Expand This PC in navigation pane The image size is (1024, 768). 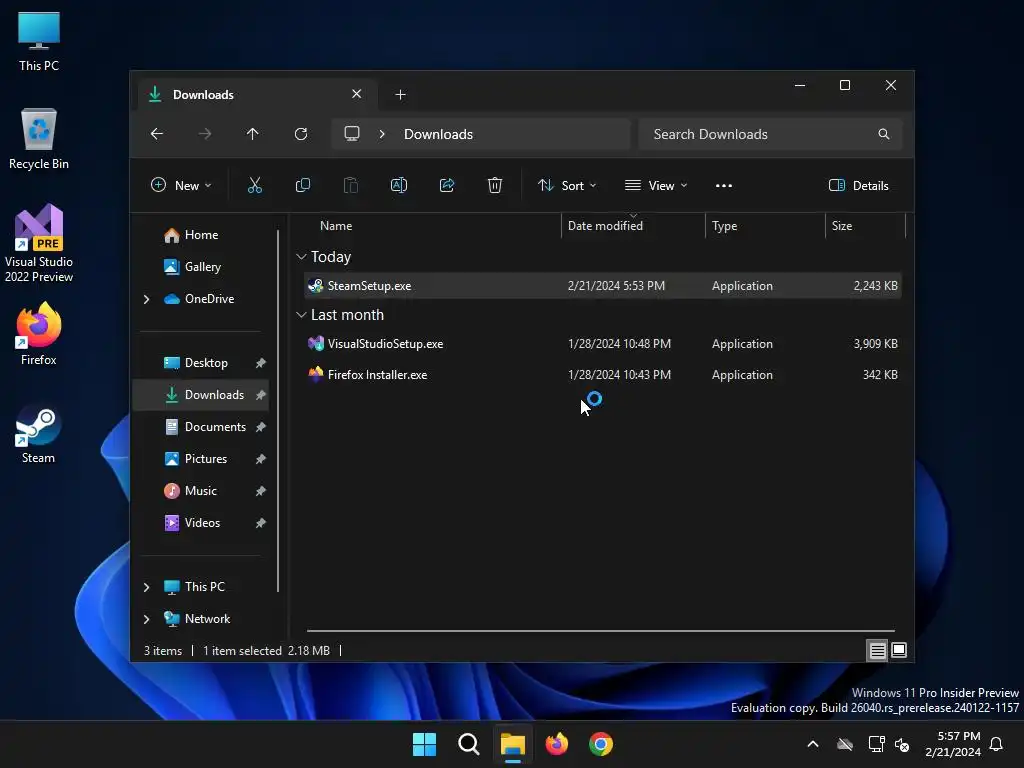(x=146, y=587)
